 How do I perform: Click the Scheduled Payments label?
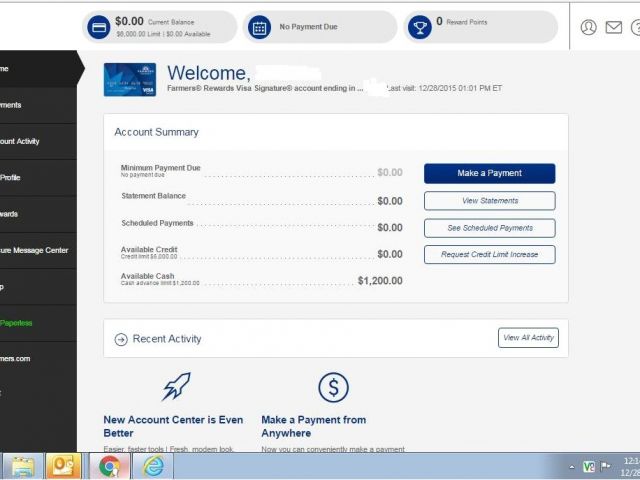point(157,223)
